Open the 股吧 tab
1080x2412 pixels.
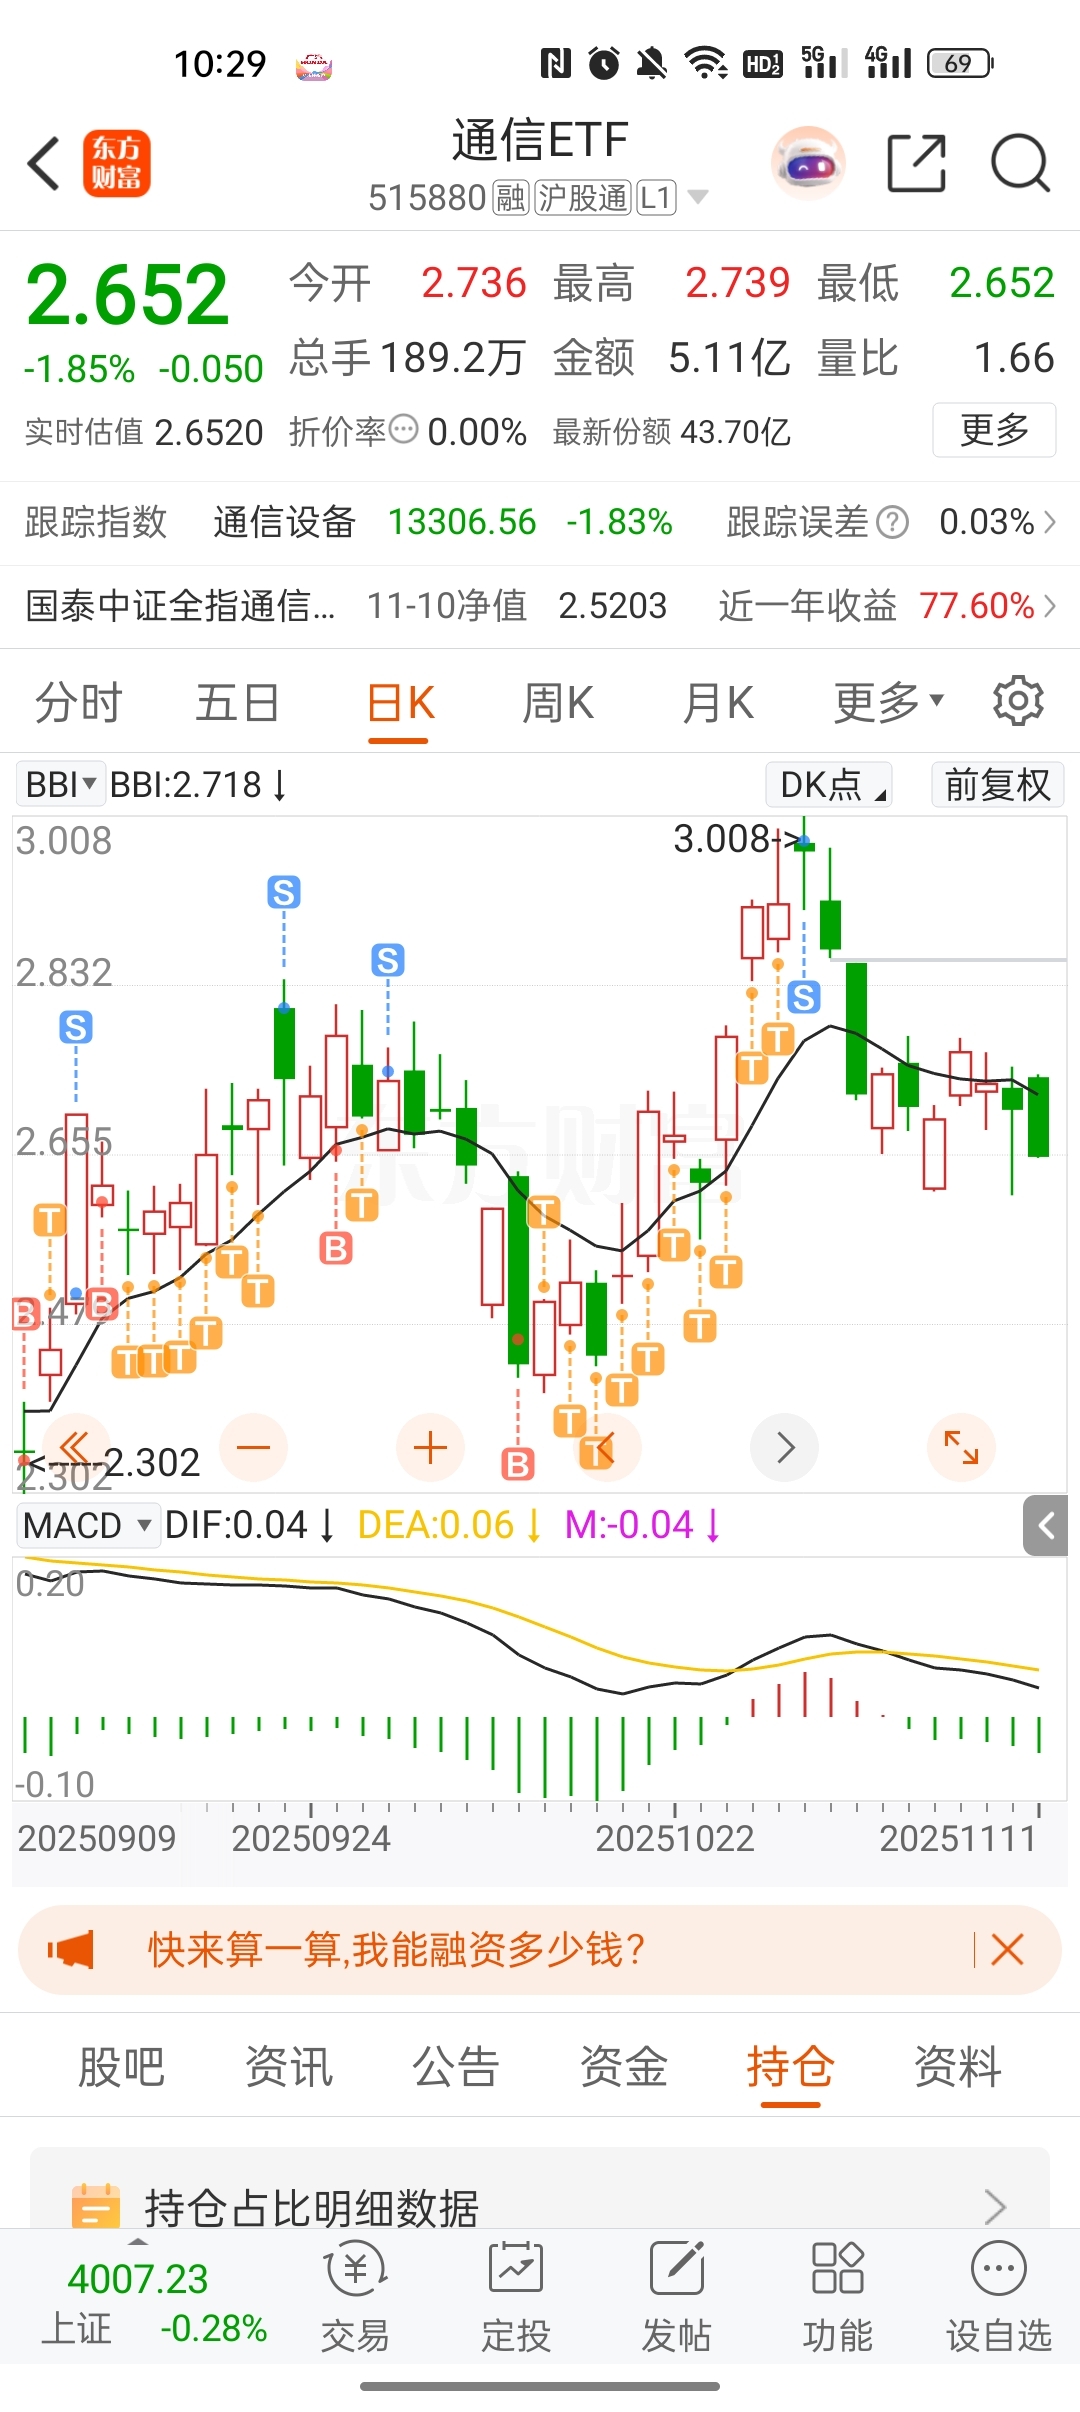point(121,2066)
